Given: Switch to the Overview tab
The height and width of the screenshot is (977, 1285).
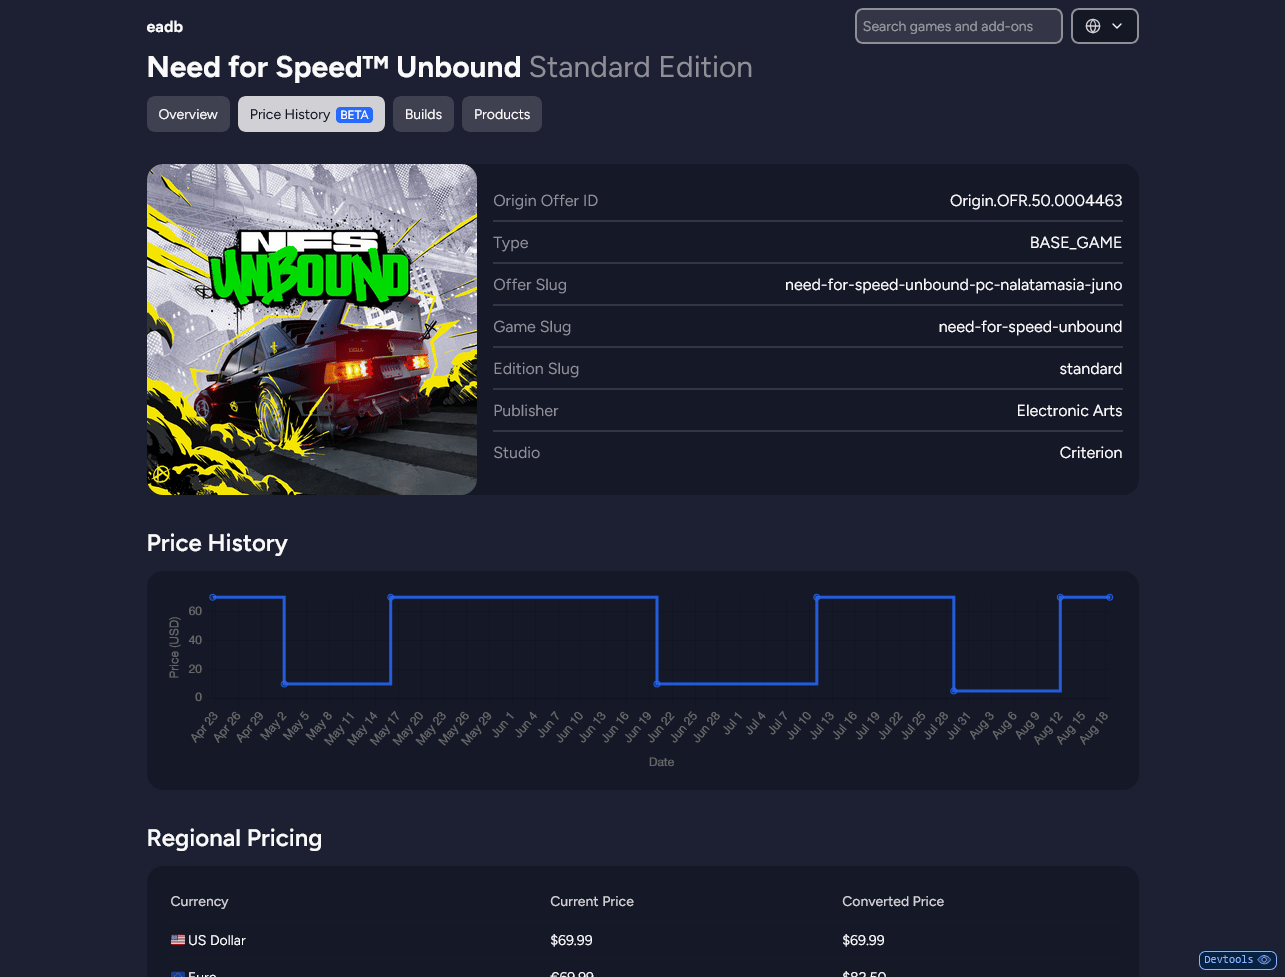Looking at the screenshot, I should pyautogui.click(x=188, y=114).
